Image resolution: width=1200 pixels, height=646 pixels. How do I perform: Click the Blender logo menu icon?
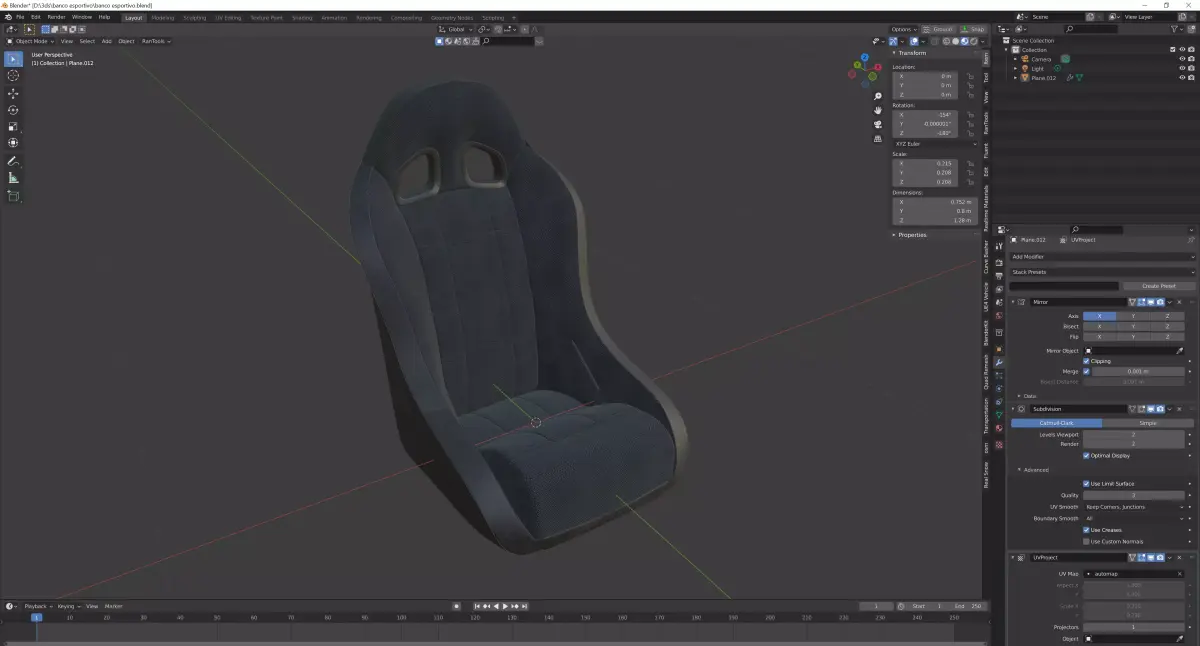[8, 17]
